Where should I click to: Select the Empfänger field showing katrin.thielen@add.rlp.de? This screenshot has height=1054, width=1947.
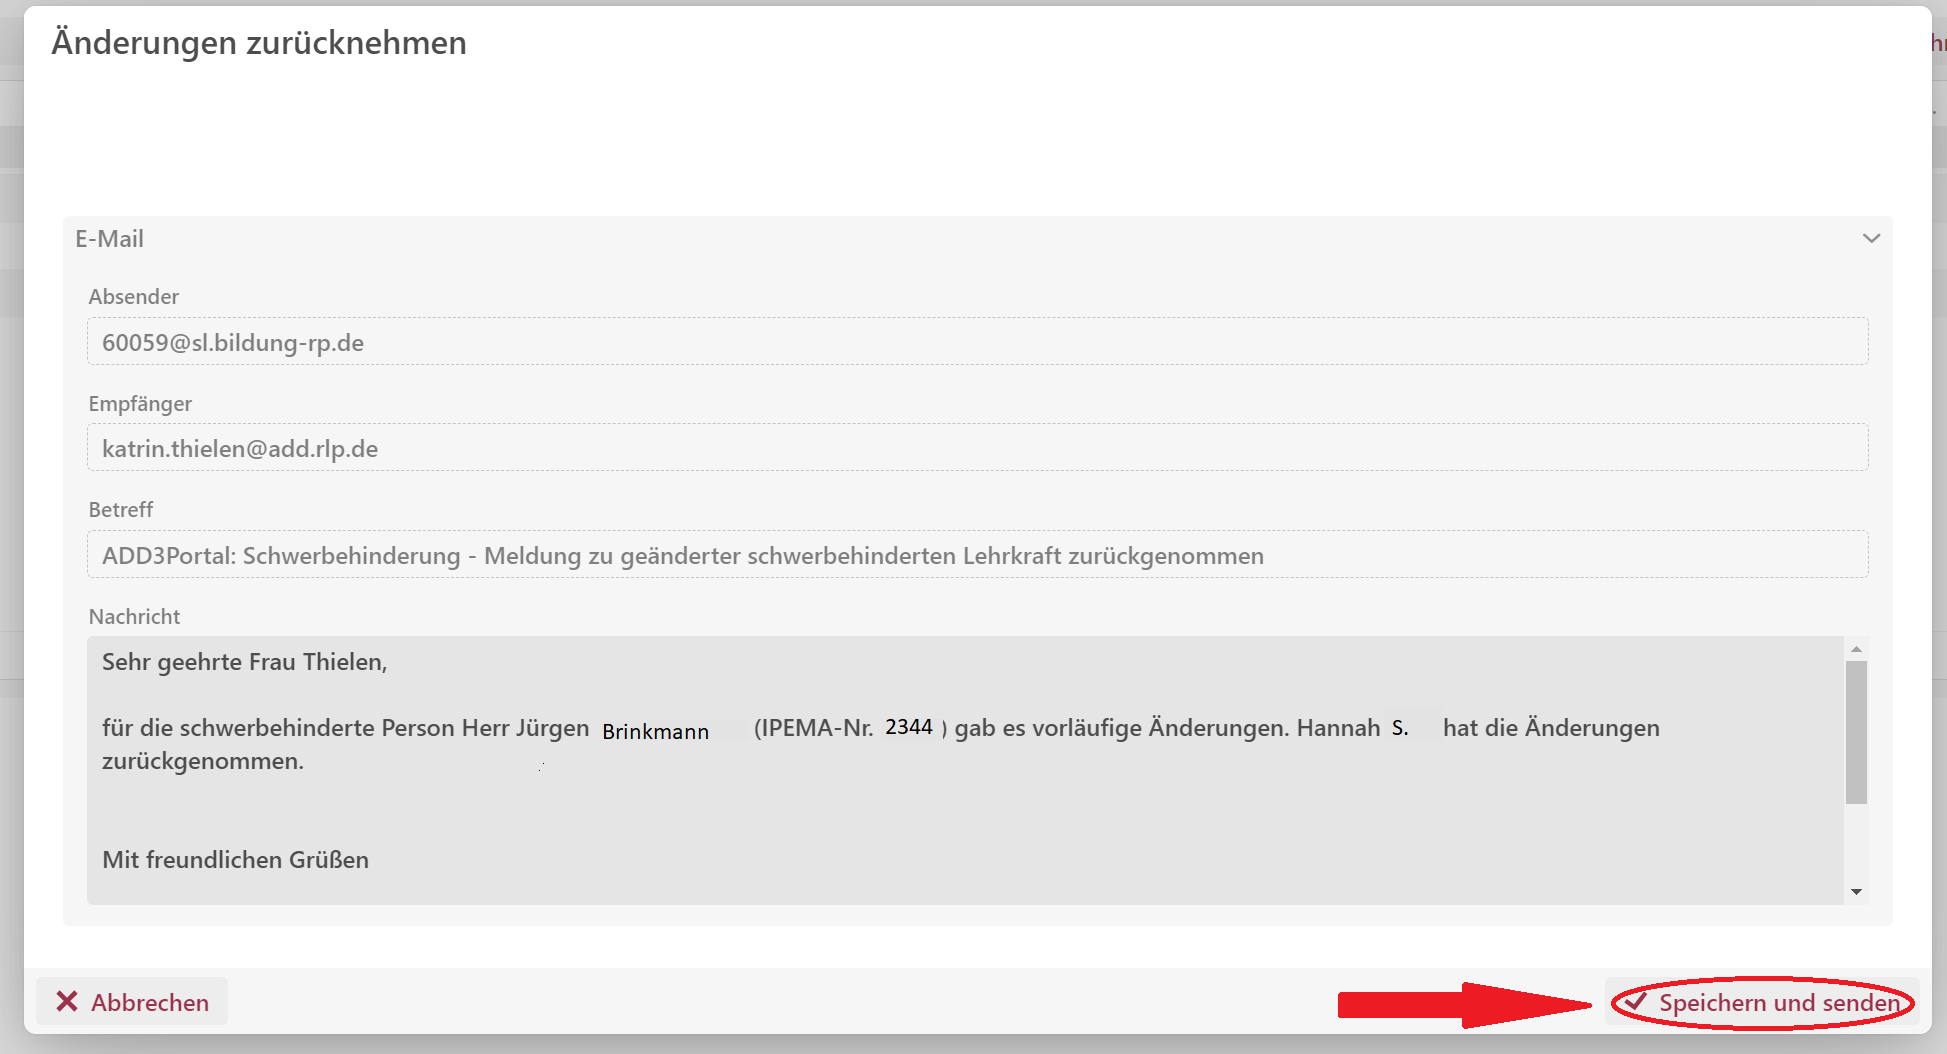976,448
